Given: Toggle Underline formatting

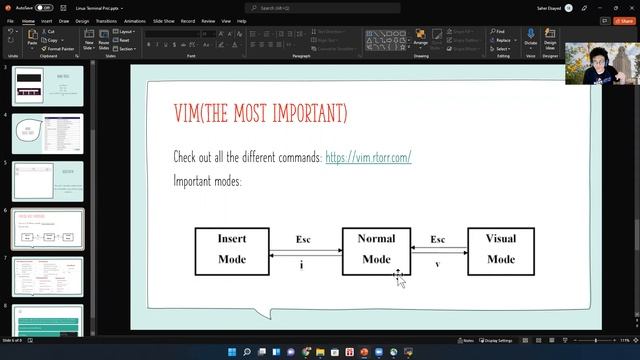Looking at the screenshot, I should pyautogui.click(x=166, y=44).
